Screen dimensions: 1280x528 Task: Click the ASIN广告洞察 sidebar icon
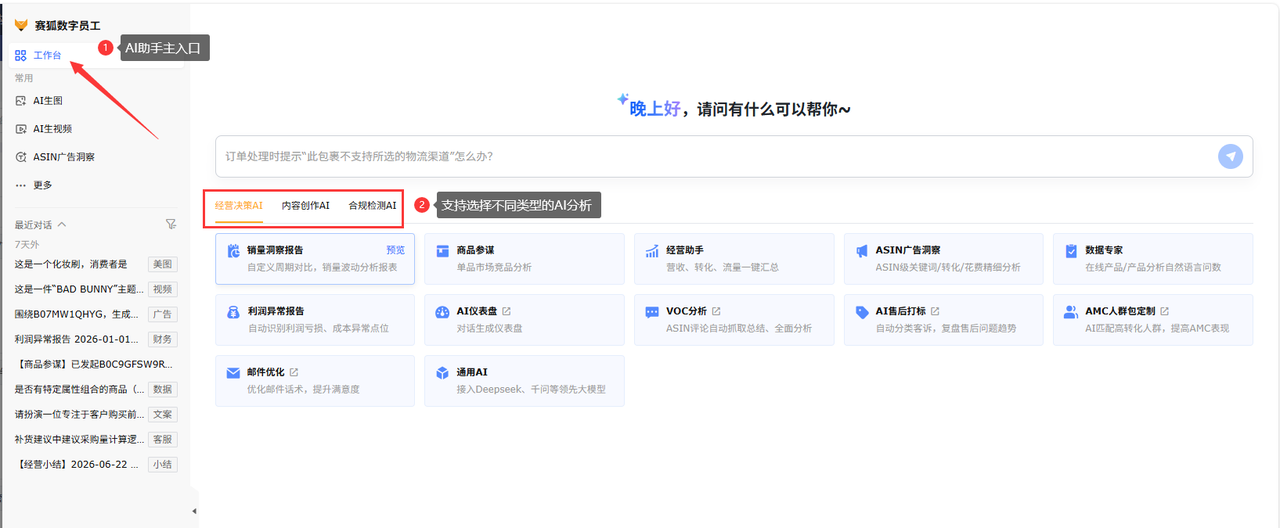[x=21, y=157]
